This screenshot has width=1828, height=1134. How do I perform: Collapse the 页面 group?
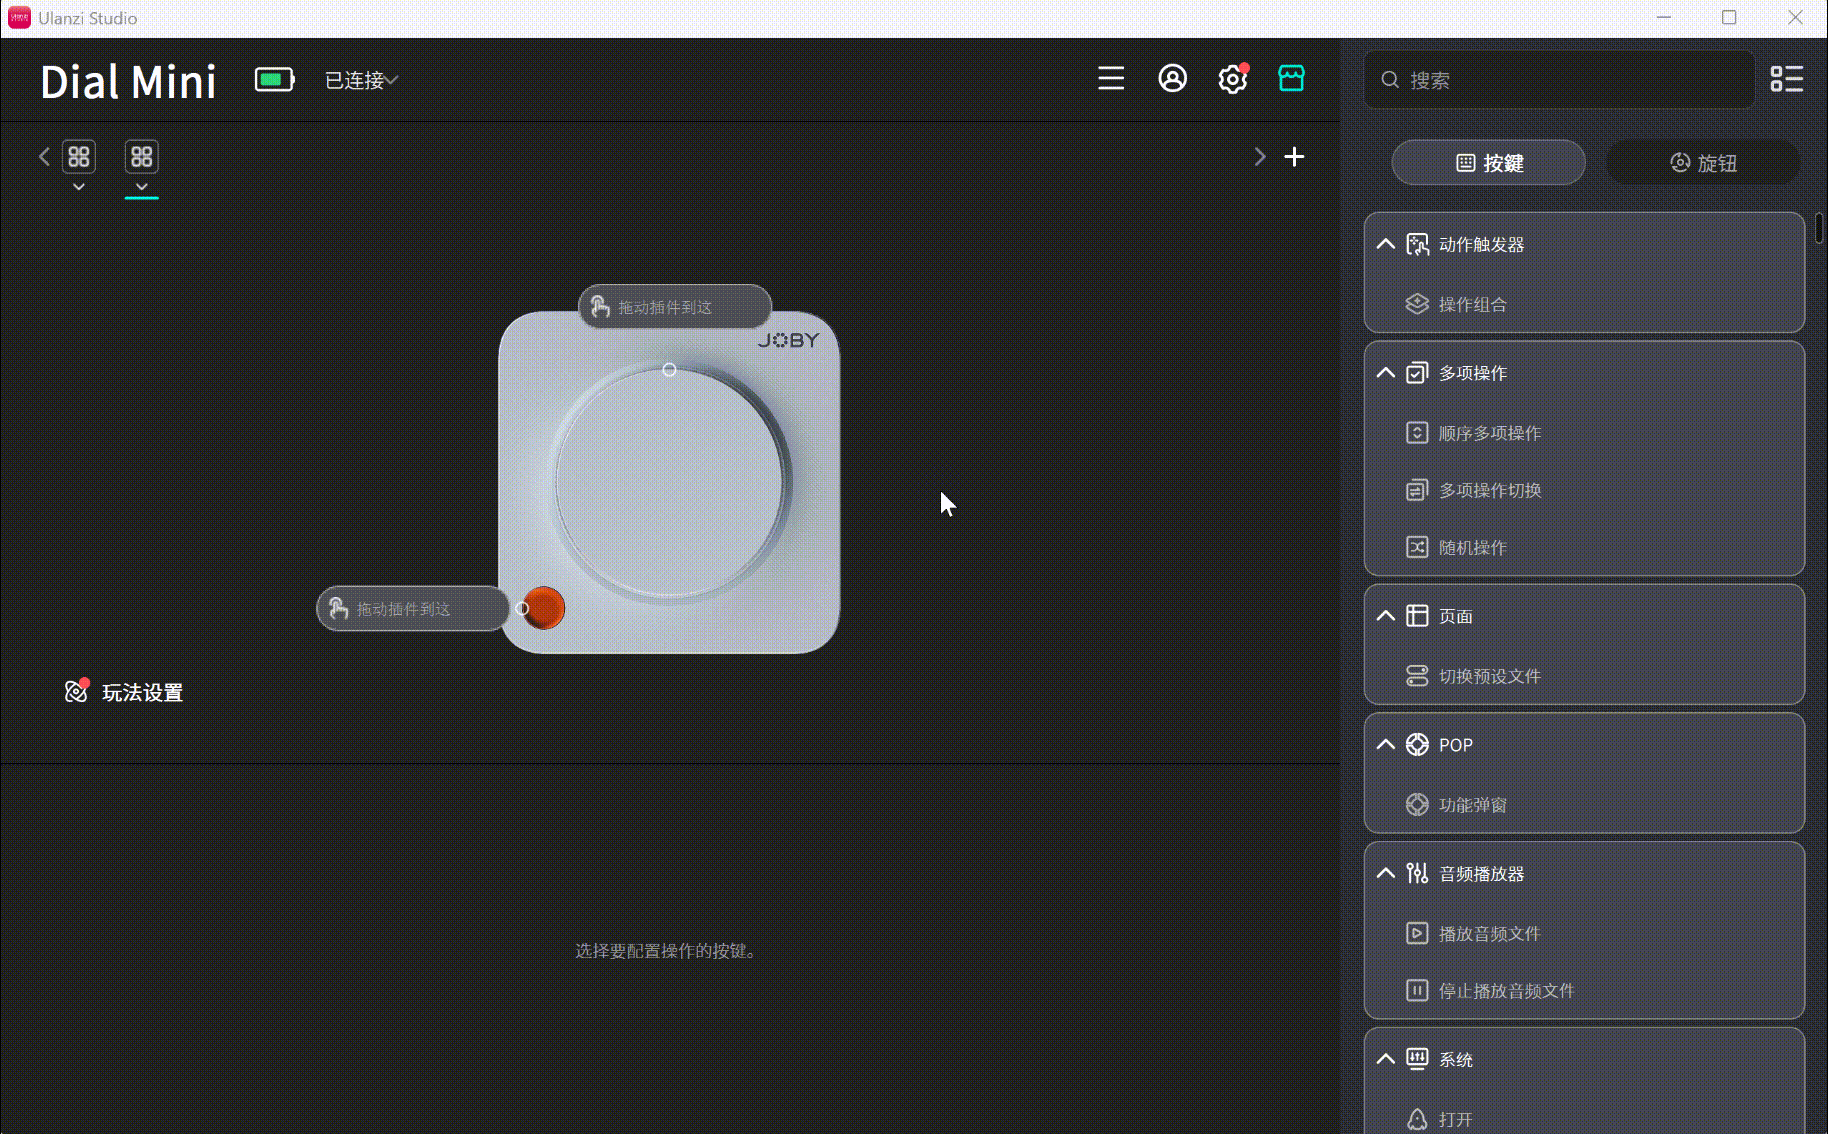pyautogui.click(x=1386, y=616)
